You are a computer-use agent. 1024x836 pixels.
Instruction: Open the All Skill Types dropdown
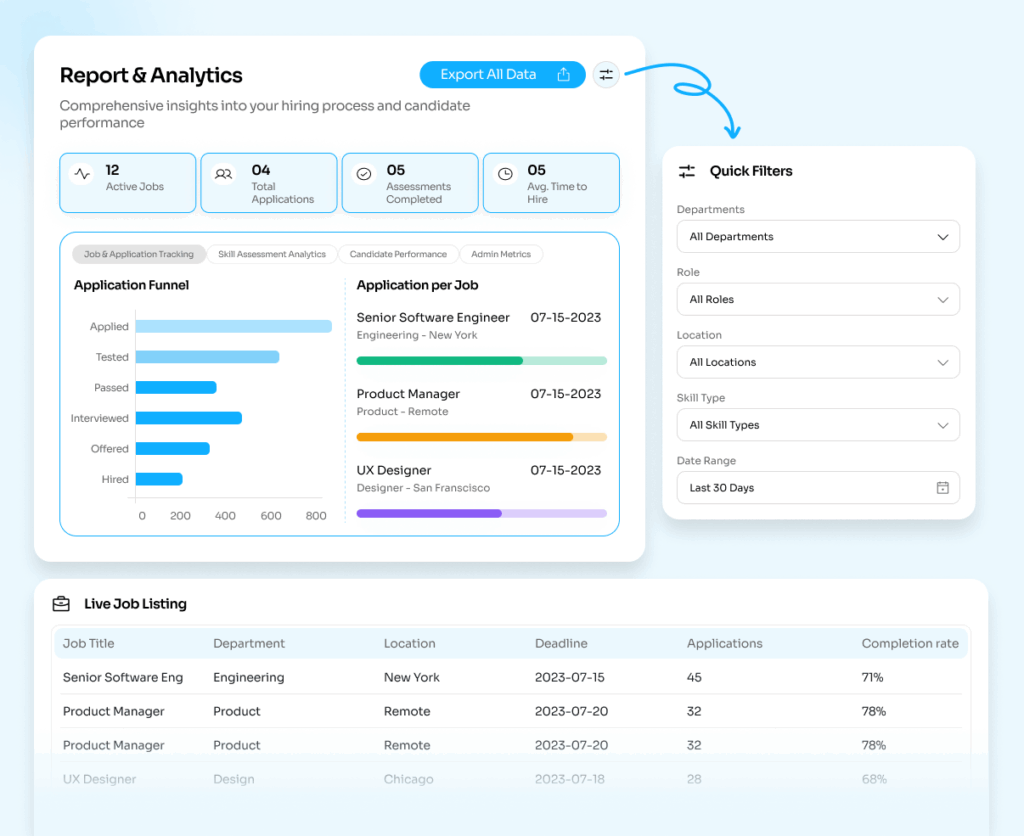(818, 425)
